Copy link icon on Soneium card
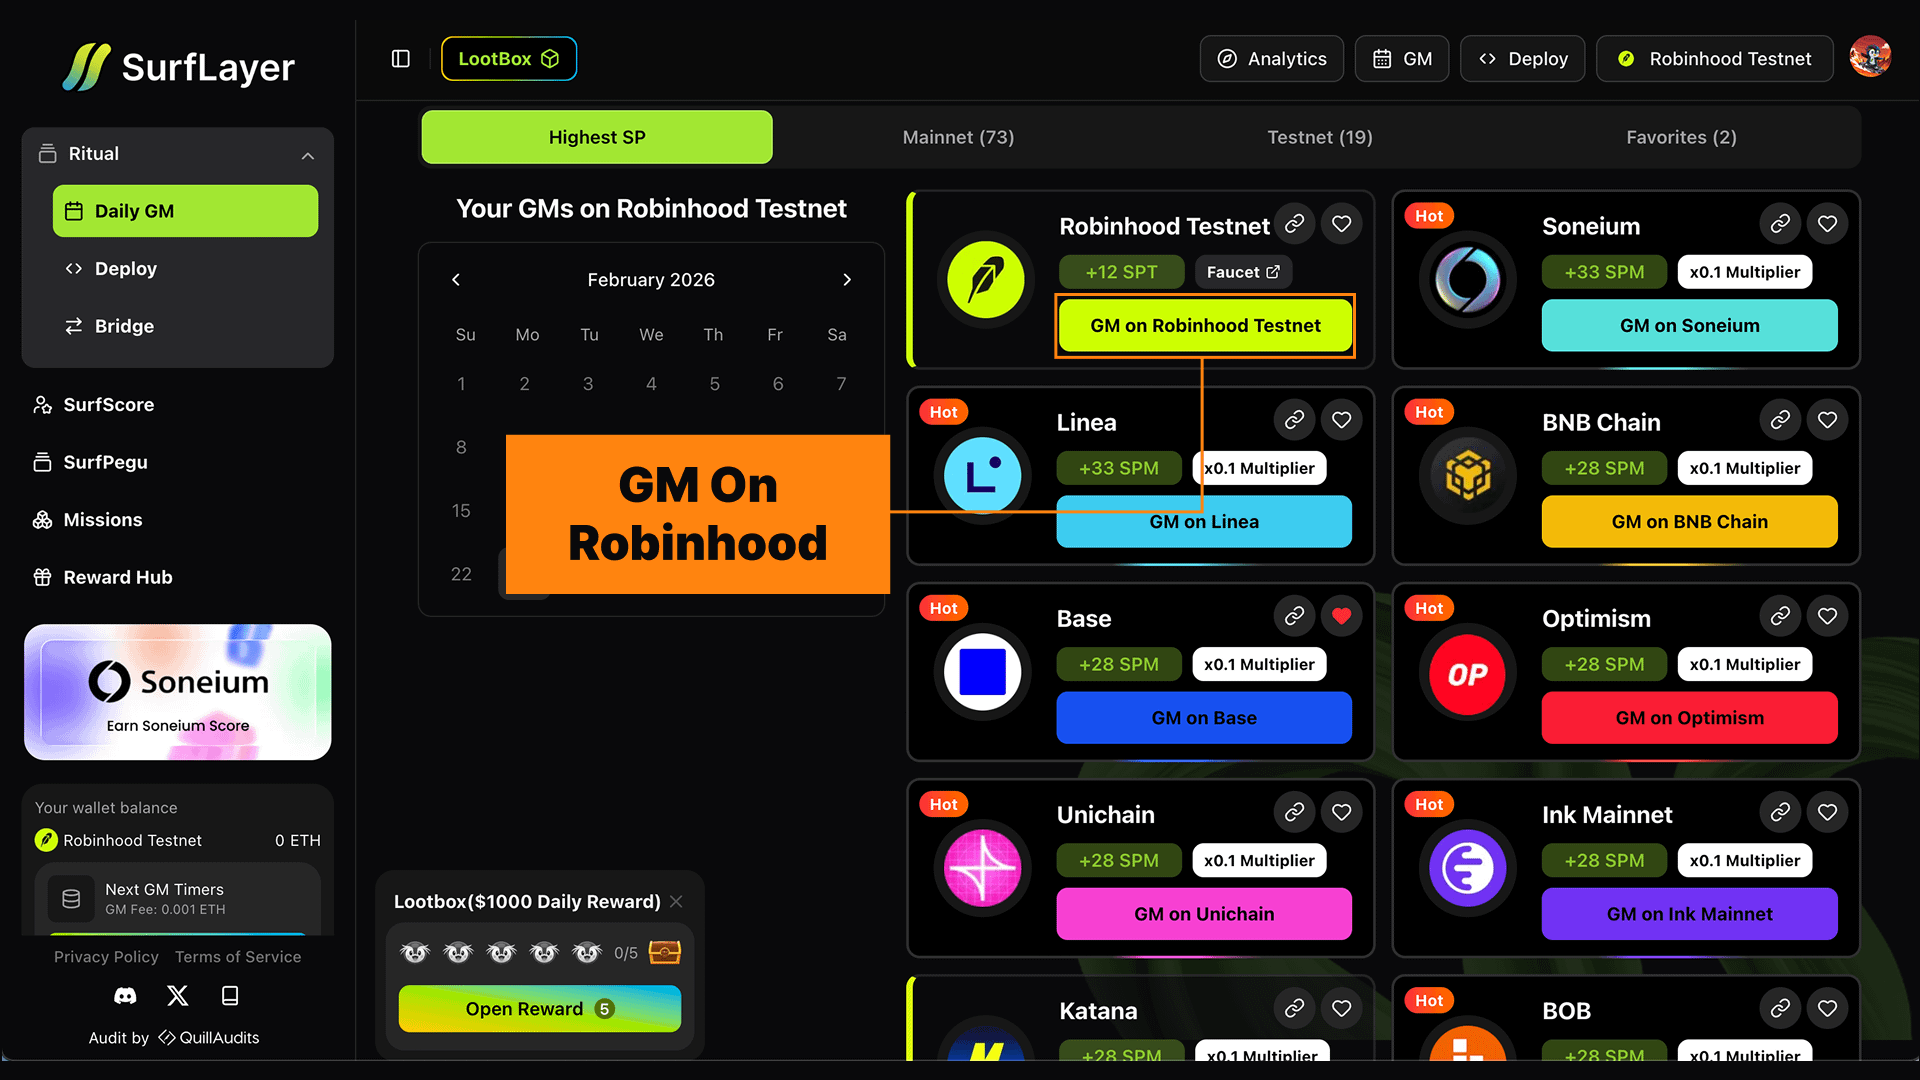Image resolution: width=1920 pixels, height=1080 pixels. tap(1780, 224)
